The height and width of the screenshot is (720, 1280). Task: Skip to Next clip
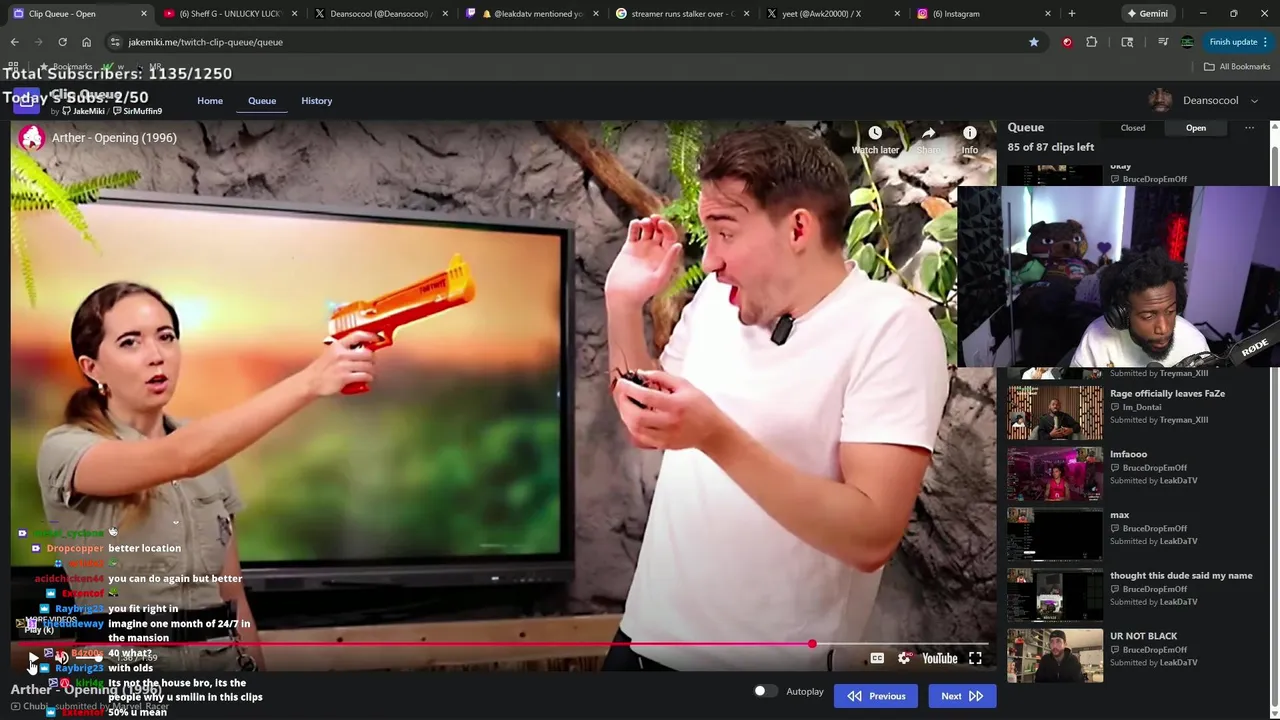pos(962,696)
